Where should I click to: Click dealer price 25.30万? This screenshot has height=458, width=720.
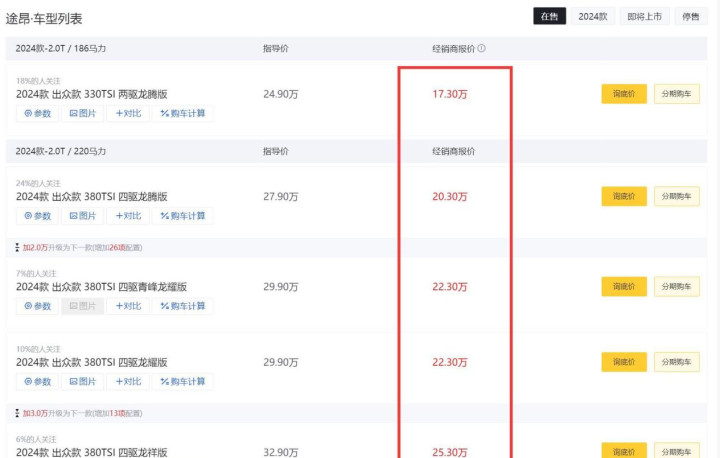(x=450, y=452)
